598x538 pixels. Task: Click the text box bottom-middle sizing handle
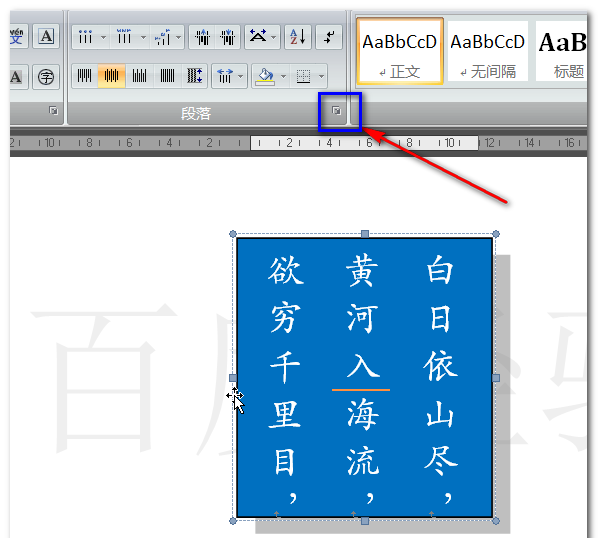pyautogui.click(x=365, y=521)
